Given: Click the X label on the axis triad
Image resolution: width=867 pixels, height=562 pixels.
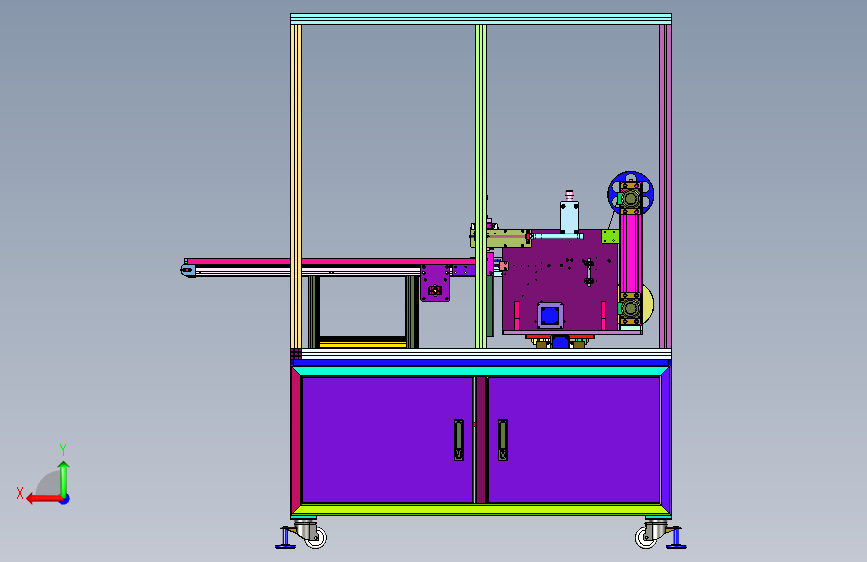Looking at the screenshot, I should [20, 493].
